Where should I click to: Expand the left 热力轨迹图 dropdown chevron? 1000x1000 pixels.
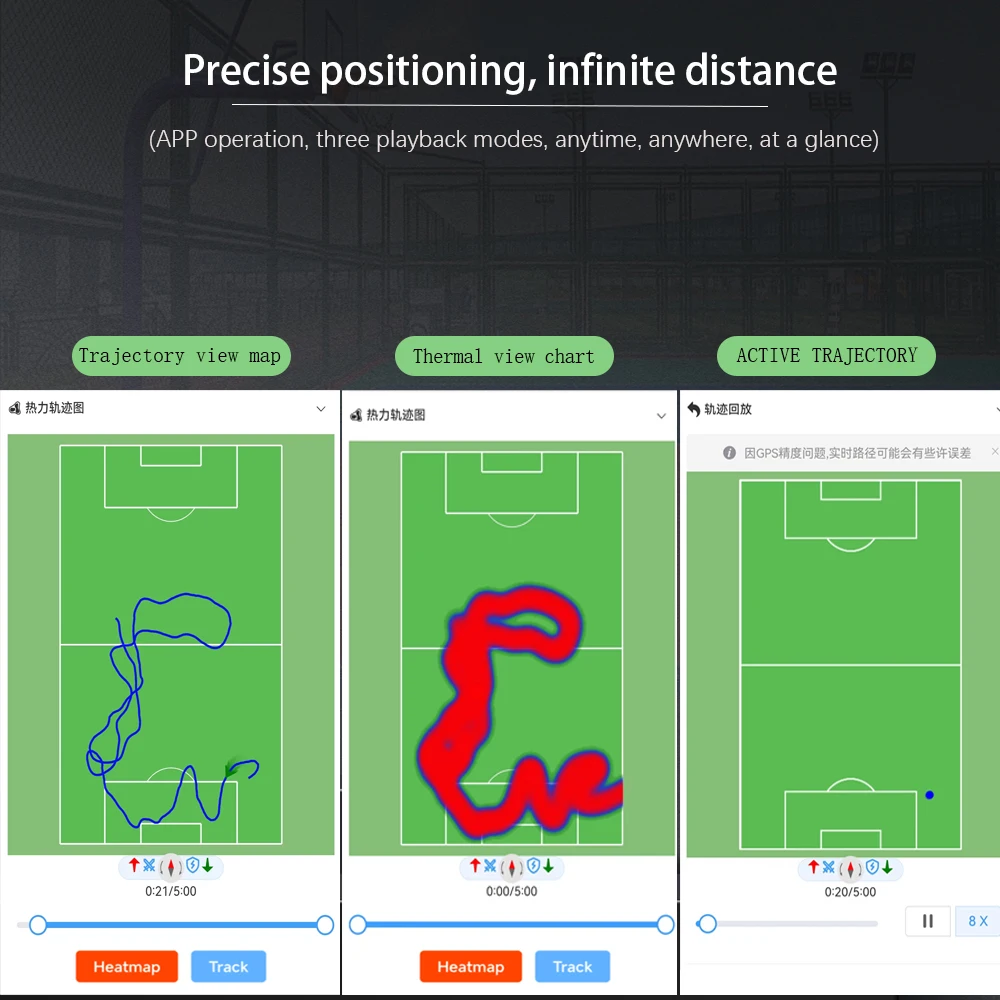[x=321, y=408]
